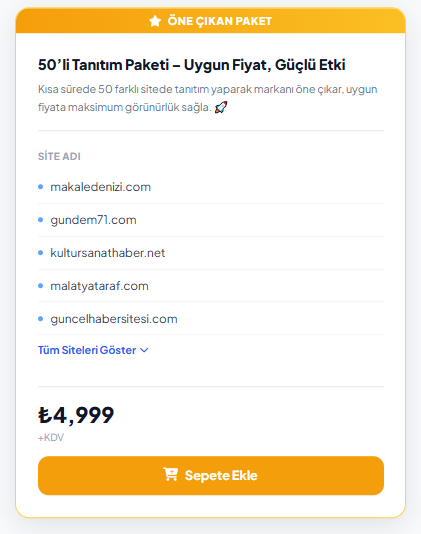
Task: Click the SİTE ADI column header
Action: [59, 156]
